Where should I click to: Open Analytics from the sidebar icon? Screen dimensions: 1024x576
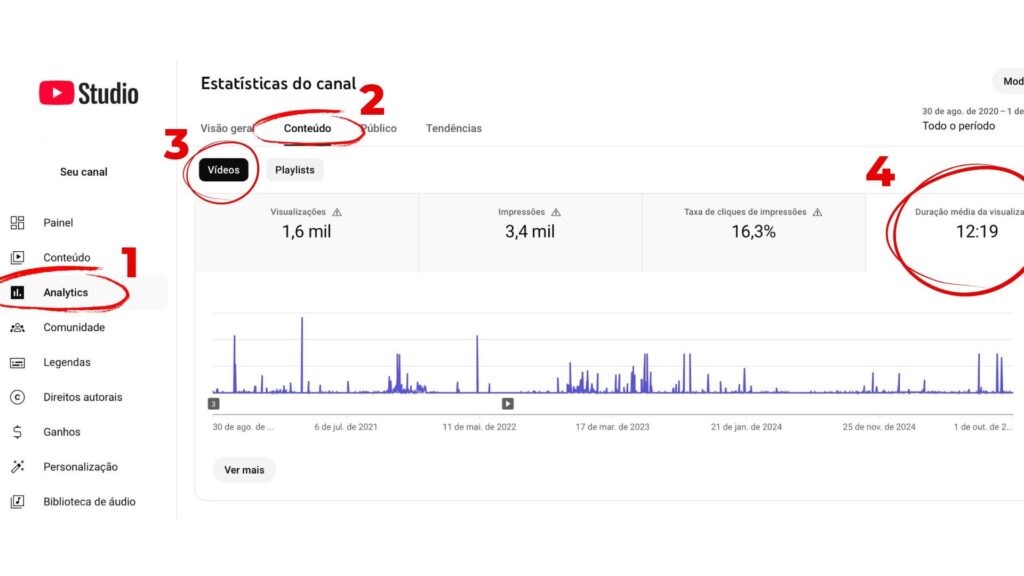click(17, 292)
